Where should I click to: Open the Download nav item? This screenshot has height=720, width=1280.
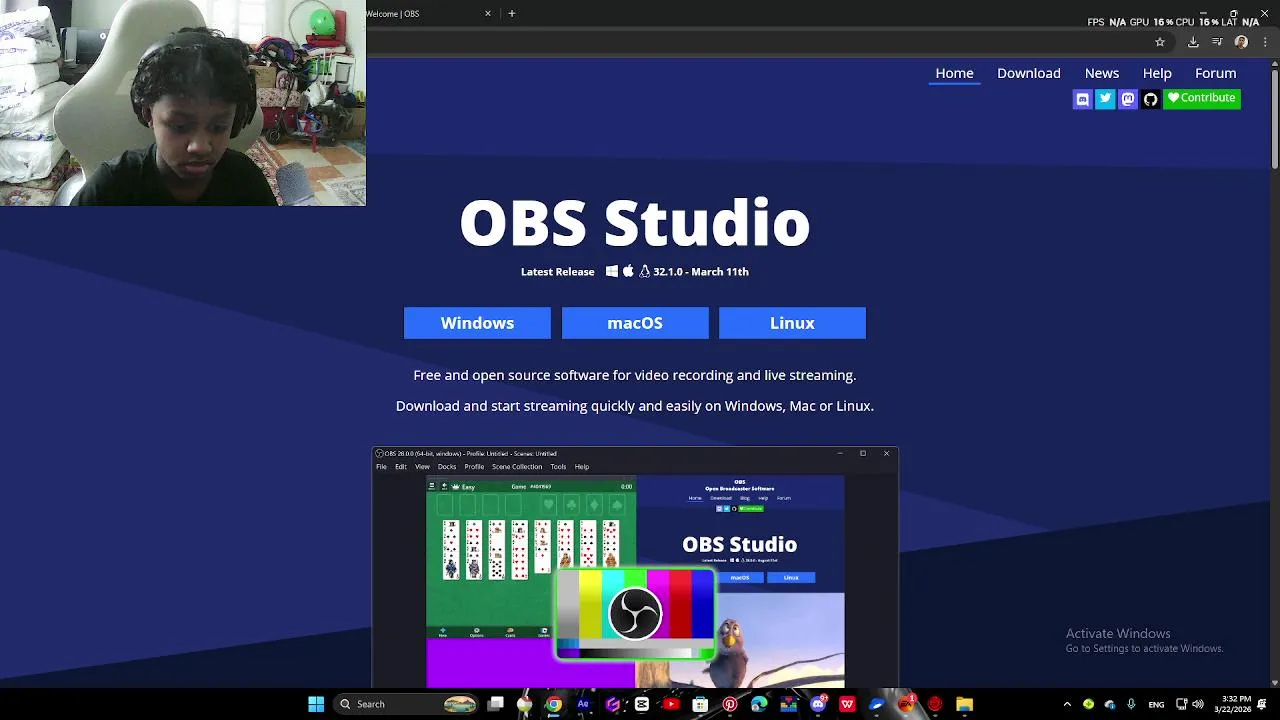(x=1029, y=73)
